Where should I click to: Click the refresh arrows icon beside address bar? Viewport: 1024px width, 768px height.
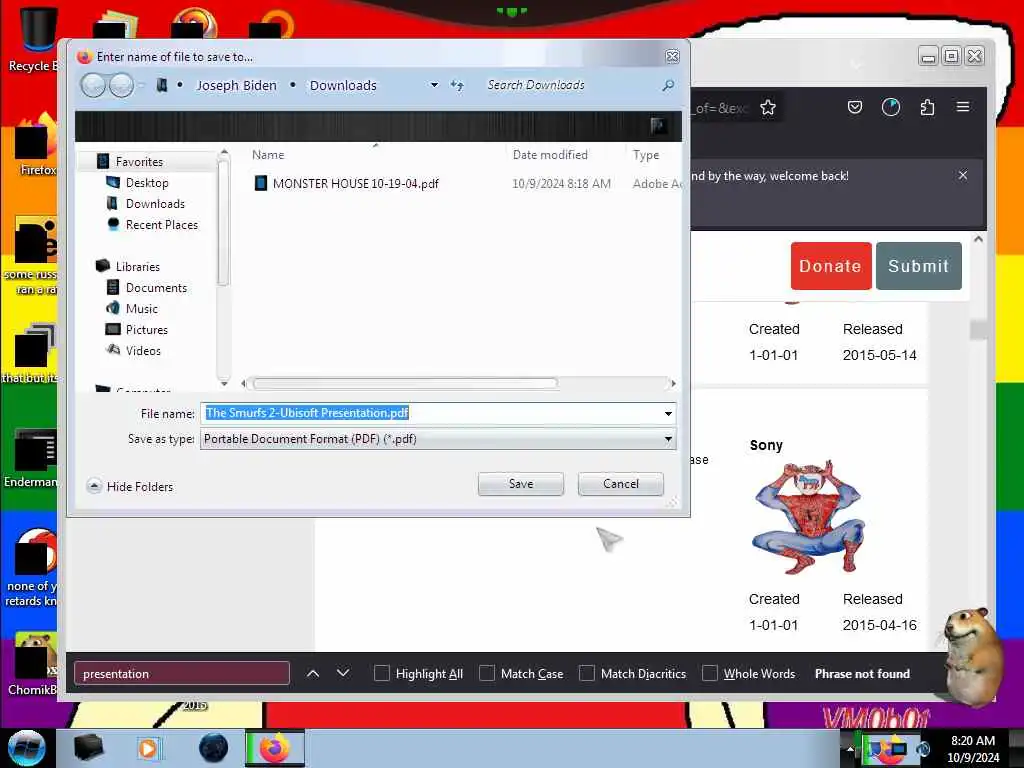point(456,85)
